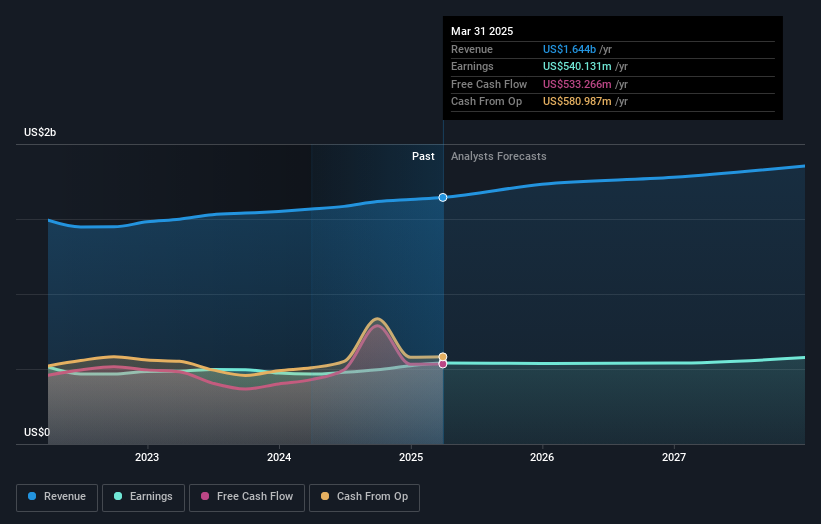Select the 2027 x-axis label
Image resolution: width=821 pixels, height=524 pixels.
674,457
